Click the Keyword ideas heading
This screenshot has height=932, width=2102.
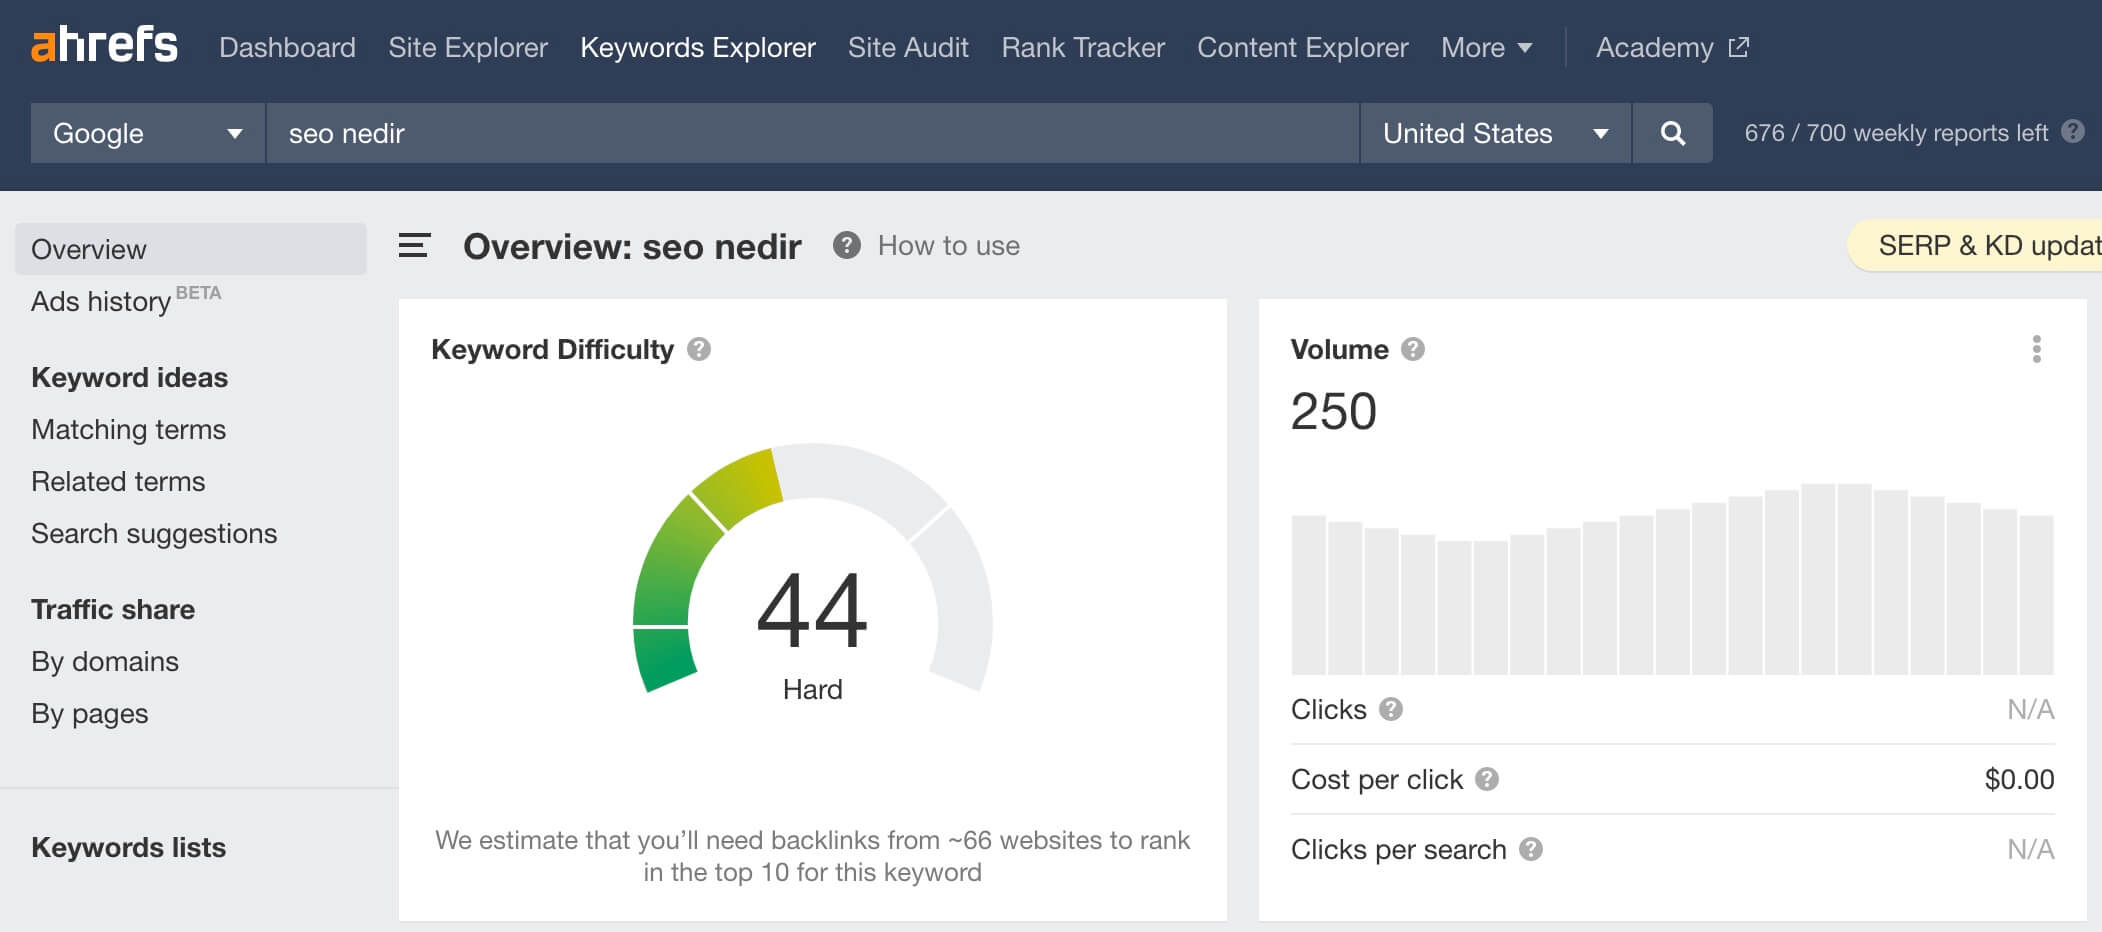[129, 377]
